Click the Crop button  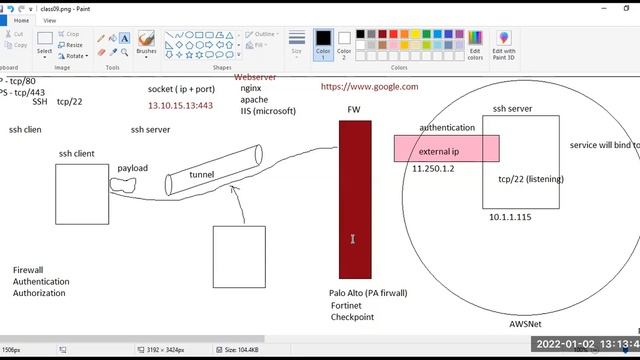[x=69, y=34]
